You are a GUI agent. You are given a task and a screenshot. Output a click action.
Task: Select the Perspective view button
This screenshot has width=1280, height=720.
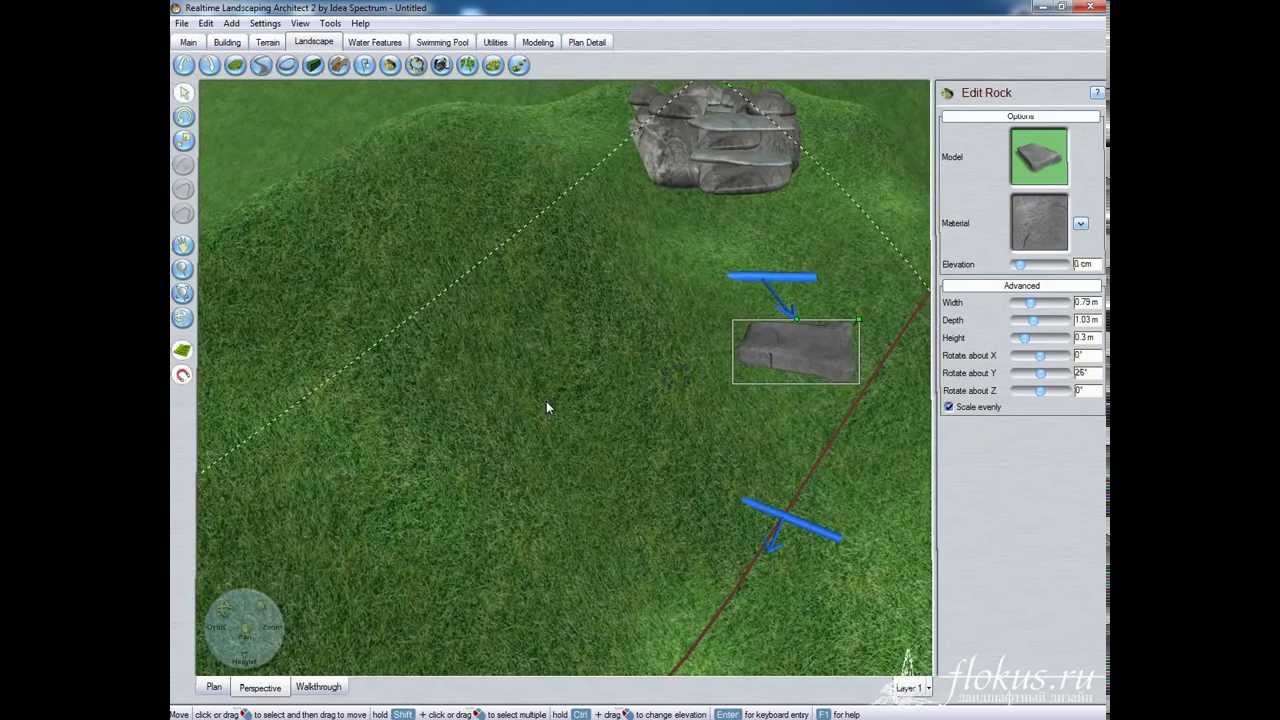pyautogui.click(x=260, y=687)
